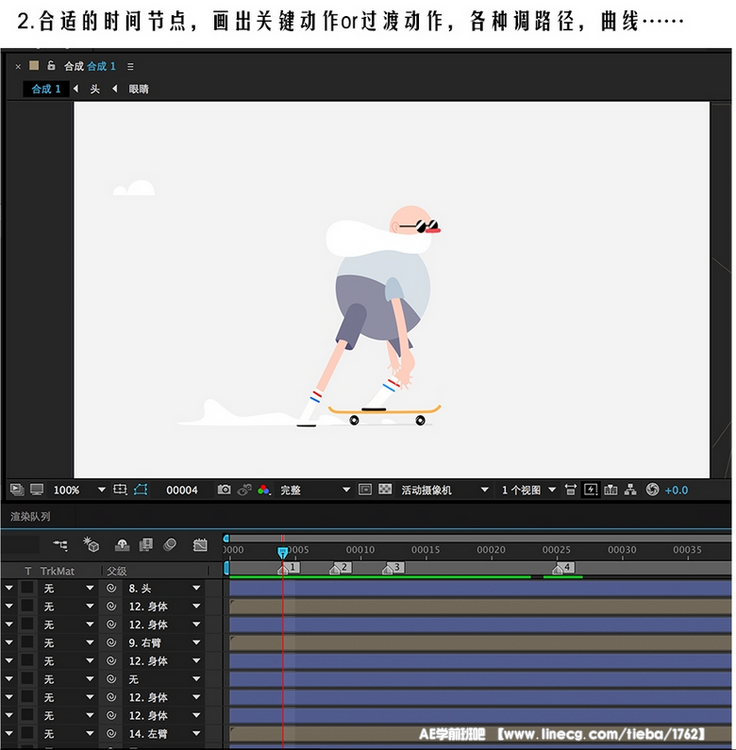
Task: Check the T box in 14. 左臂 row
Action: pos(27,733)
